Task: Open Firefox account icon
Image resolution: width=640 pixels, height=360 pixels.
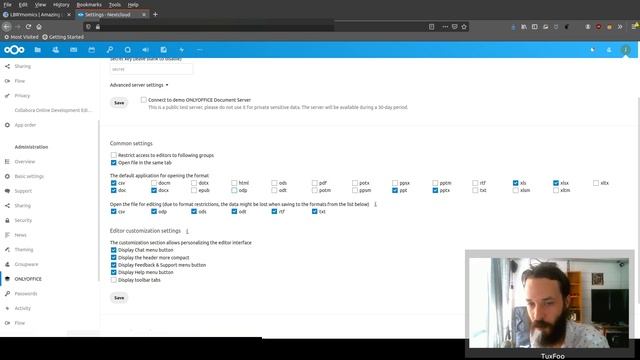Action: [588, 27]
